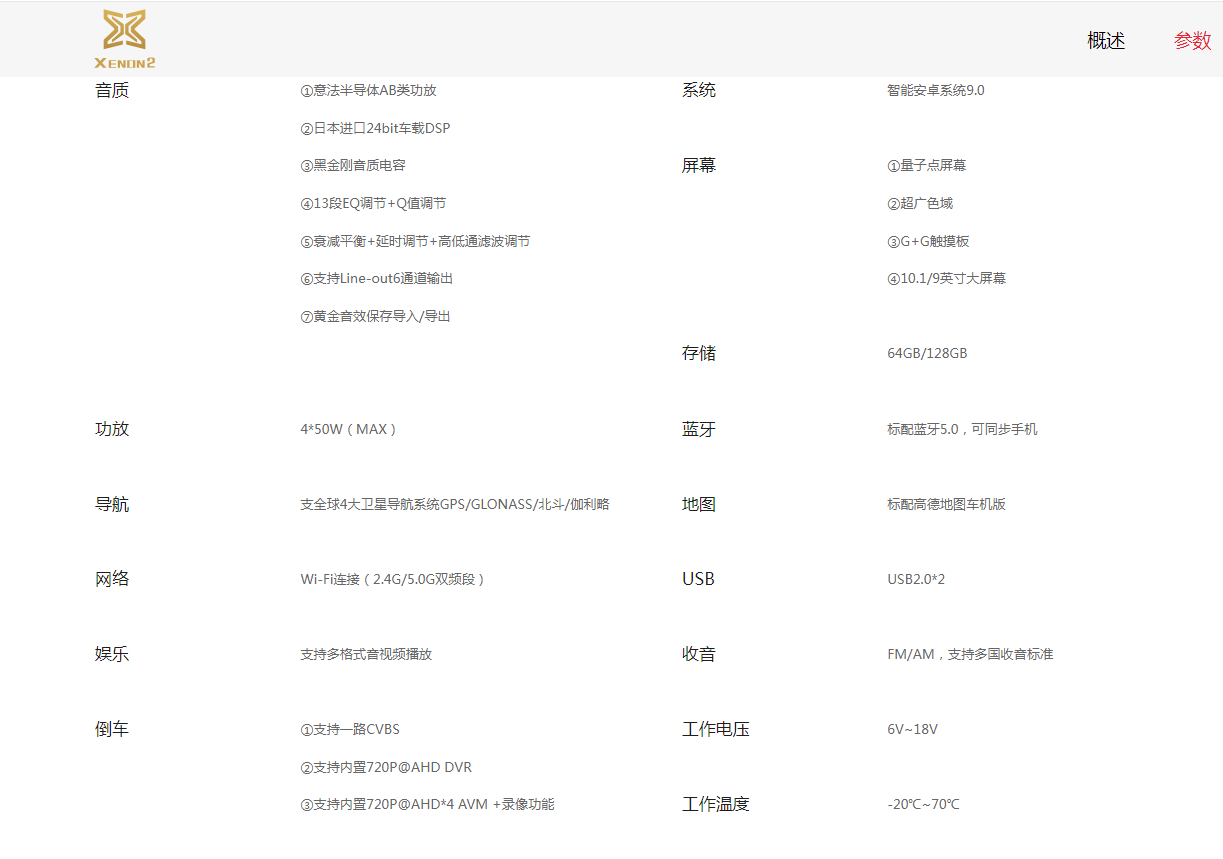Image resolution: width=1223 pixels, height=859 pixels.
Task: Select the 导航 navigation spec label
Action: [112, 504]
